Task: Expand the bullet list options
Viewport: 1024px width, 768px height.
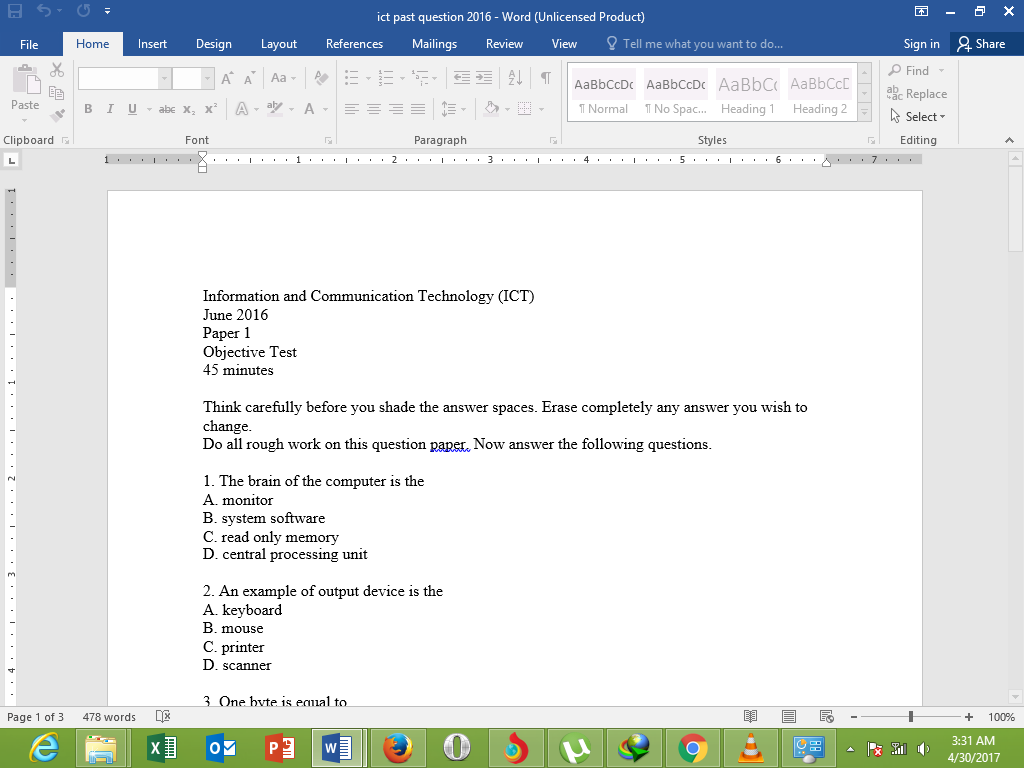Action: 367,77
